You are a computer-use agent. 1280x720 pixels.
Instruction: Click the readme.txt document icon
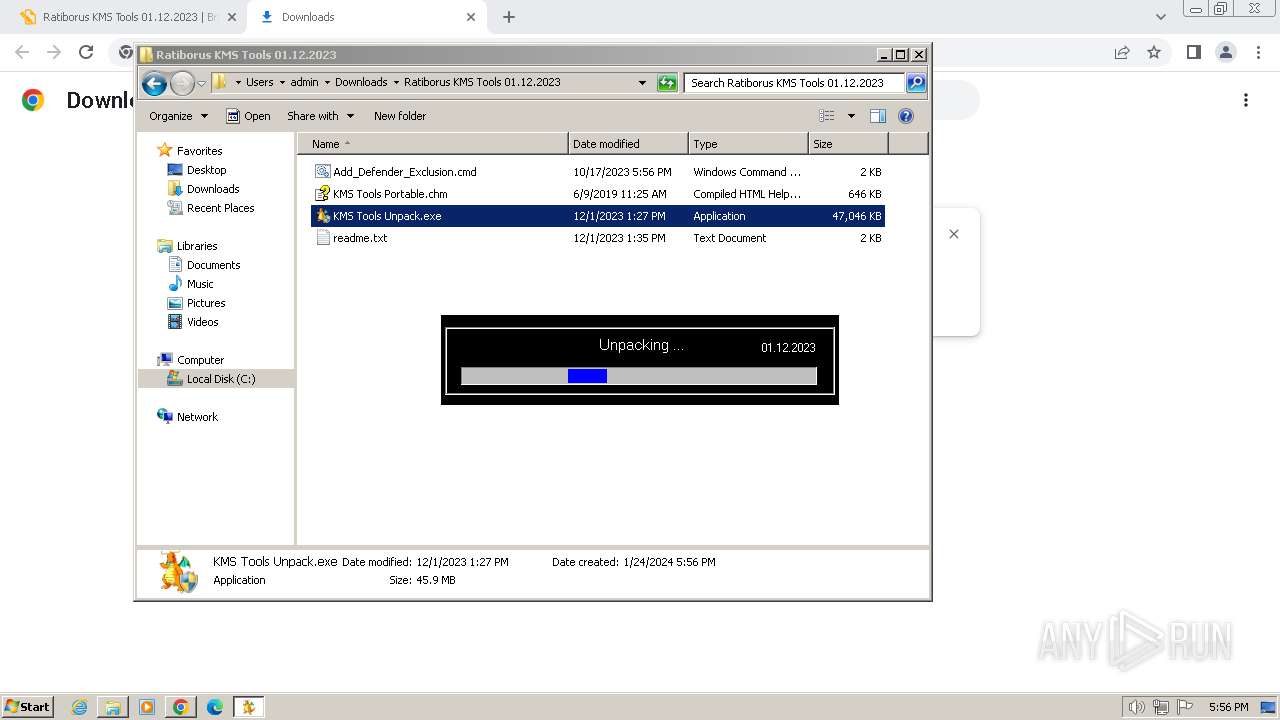322,238
